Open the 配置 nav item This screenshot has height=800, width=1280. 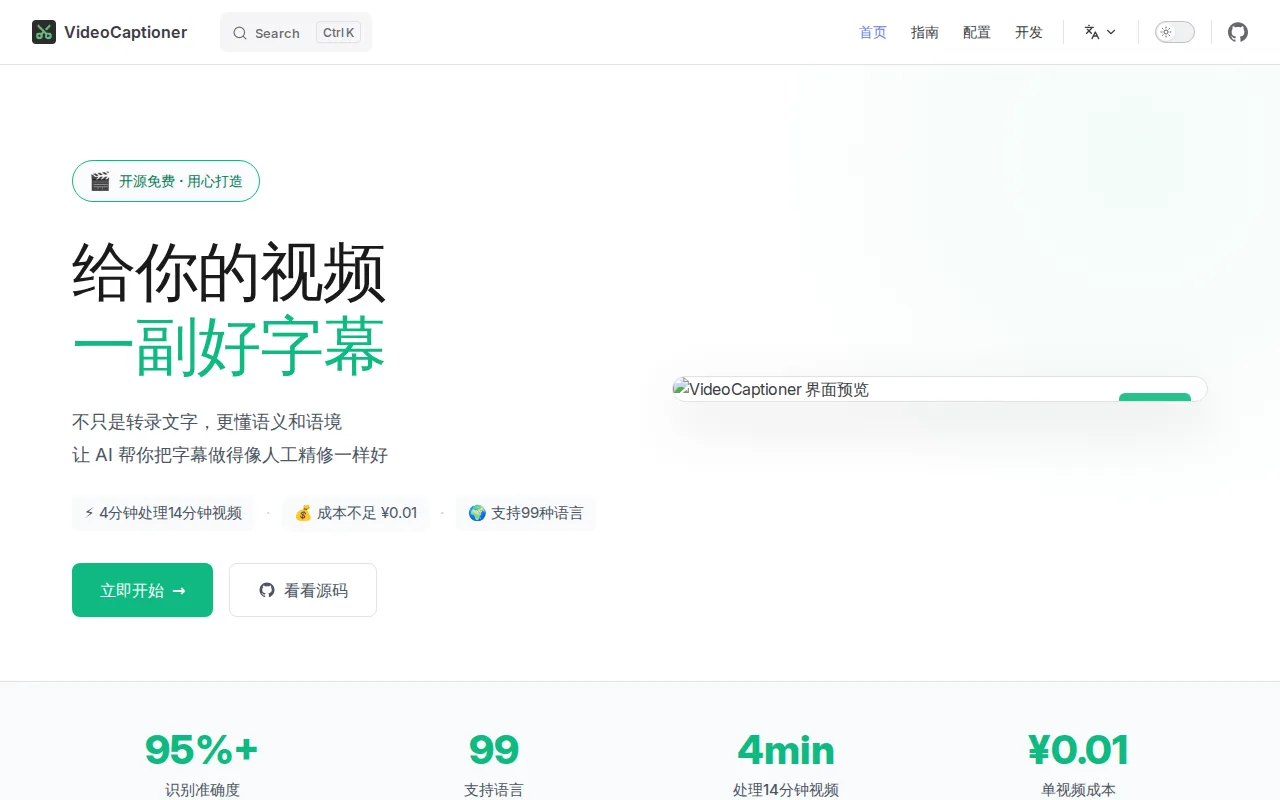977,32
